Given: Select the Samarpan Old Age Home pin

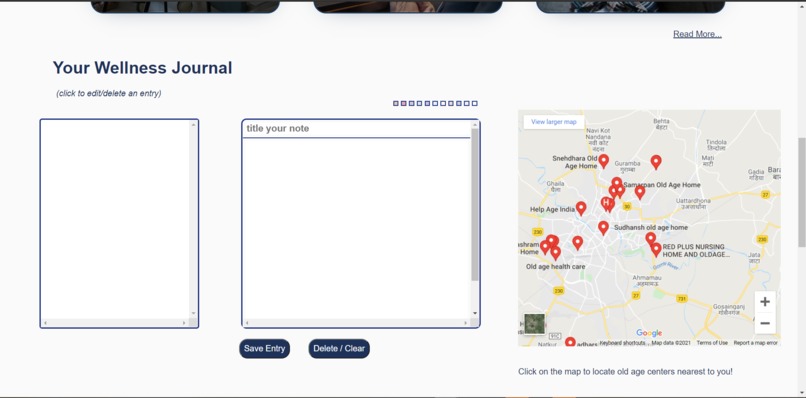Looking at the screenshot, I should (617, 184).
